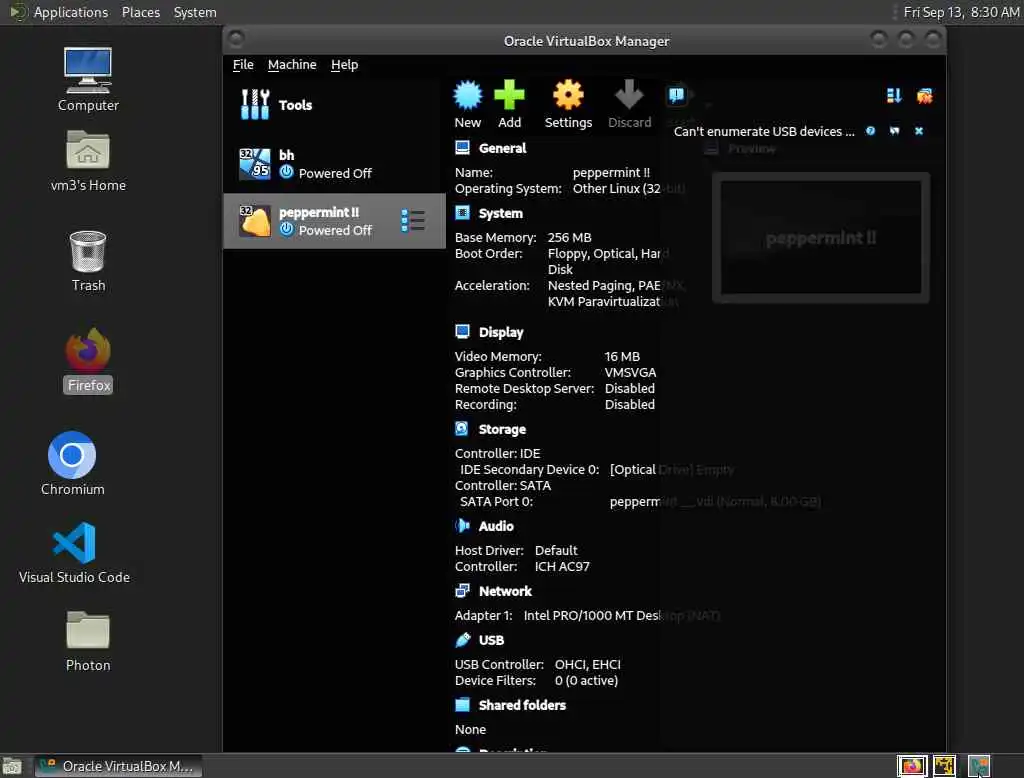
Task: Open the System menu in top panel
Action: tap(195, 12)
